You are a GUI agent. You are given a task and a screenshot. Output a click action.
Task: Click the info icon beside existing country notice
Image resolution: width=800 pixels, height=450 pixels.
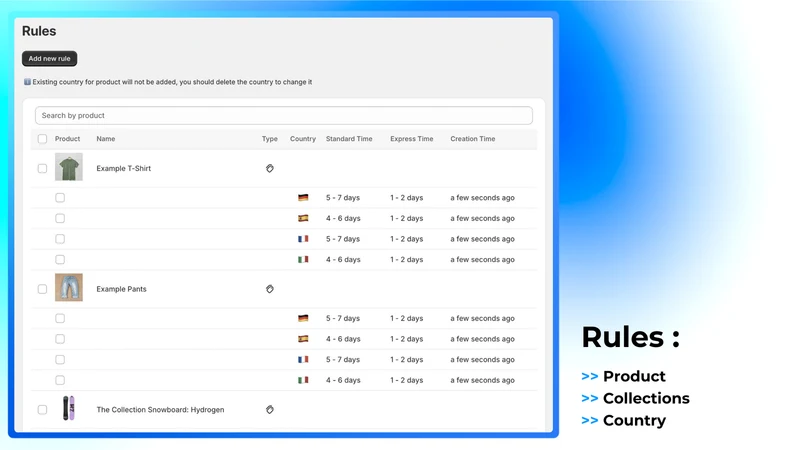tap(27, 82)
